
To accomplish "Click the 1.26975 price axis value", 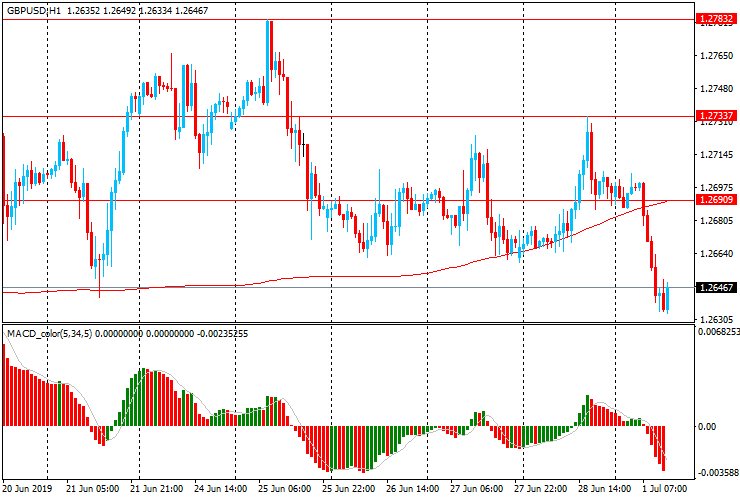I will [x=716, y=188].
